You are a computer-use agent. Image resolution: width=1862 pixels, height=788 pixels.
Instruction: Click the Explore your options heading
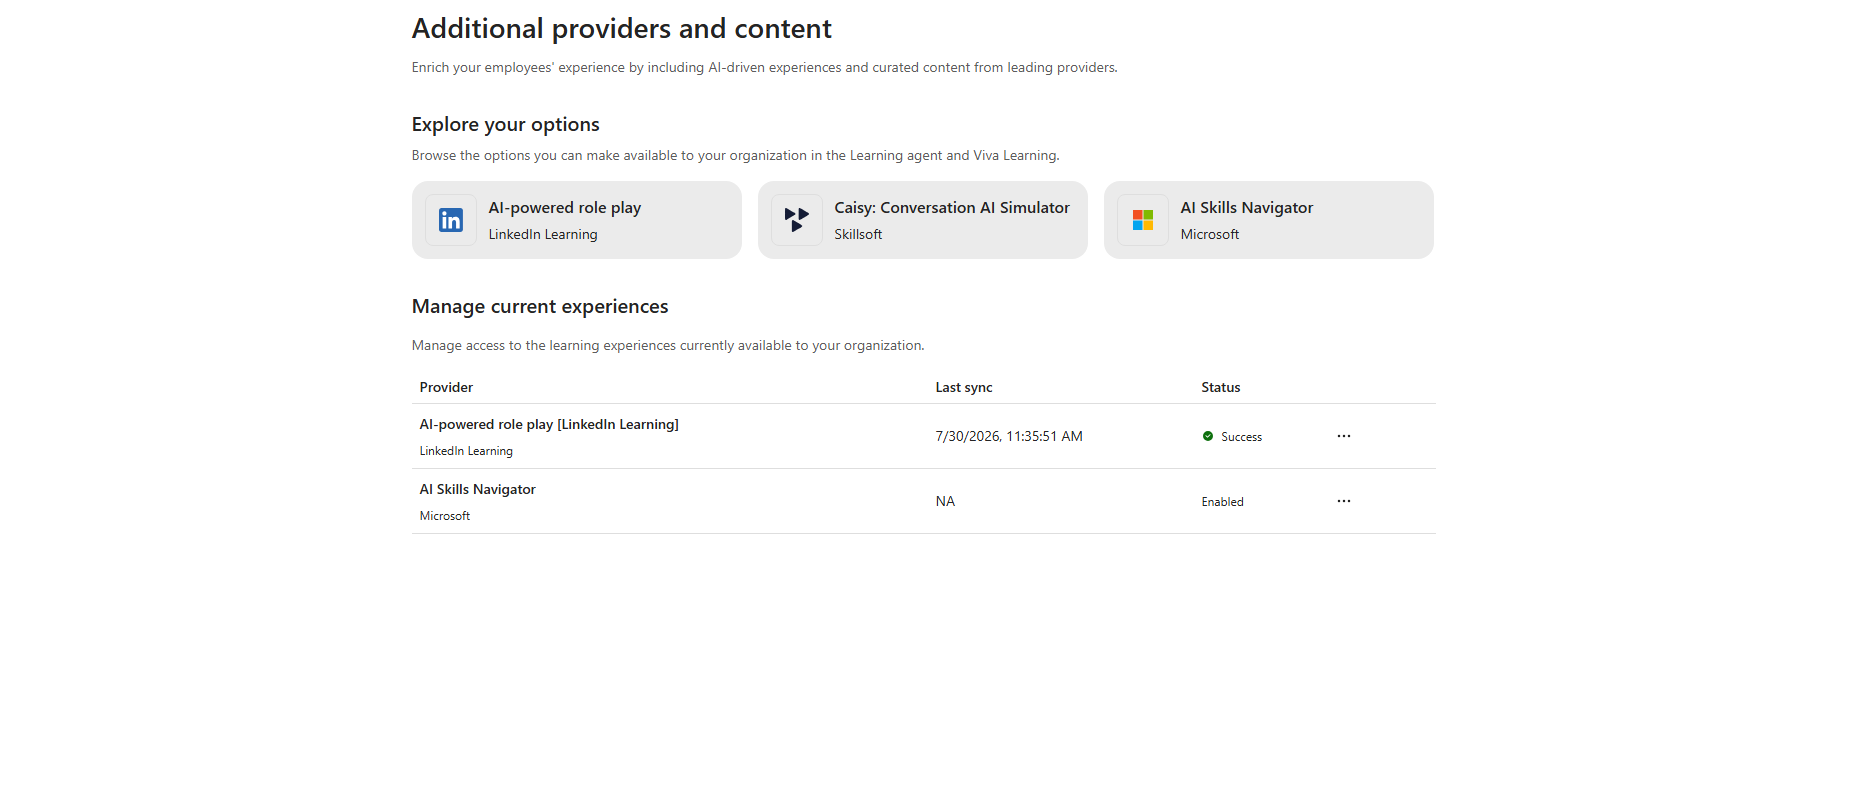tap(506, 125)
